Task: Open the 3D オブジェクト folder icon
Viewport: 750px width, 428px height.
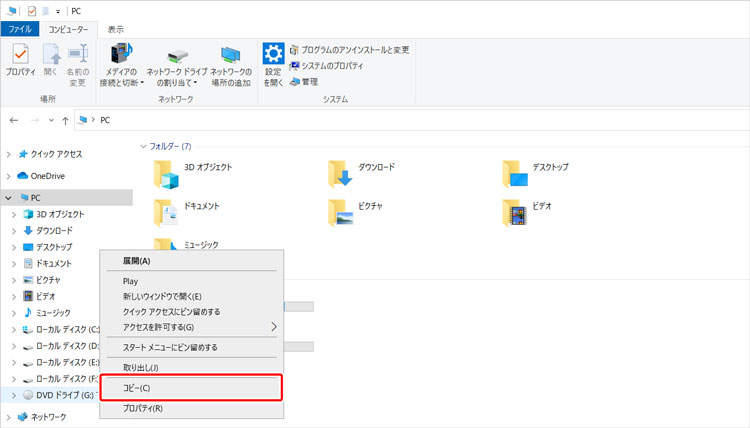Action: 166,175
